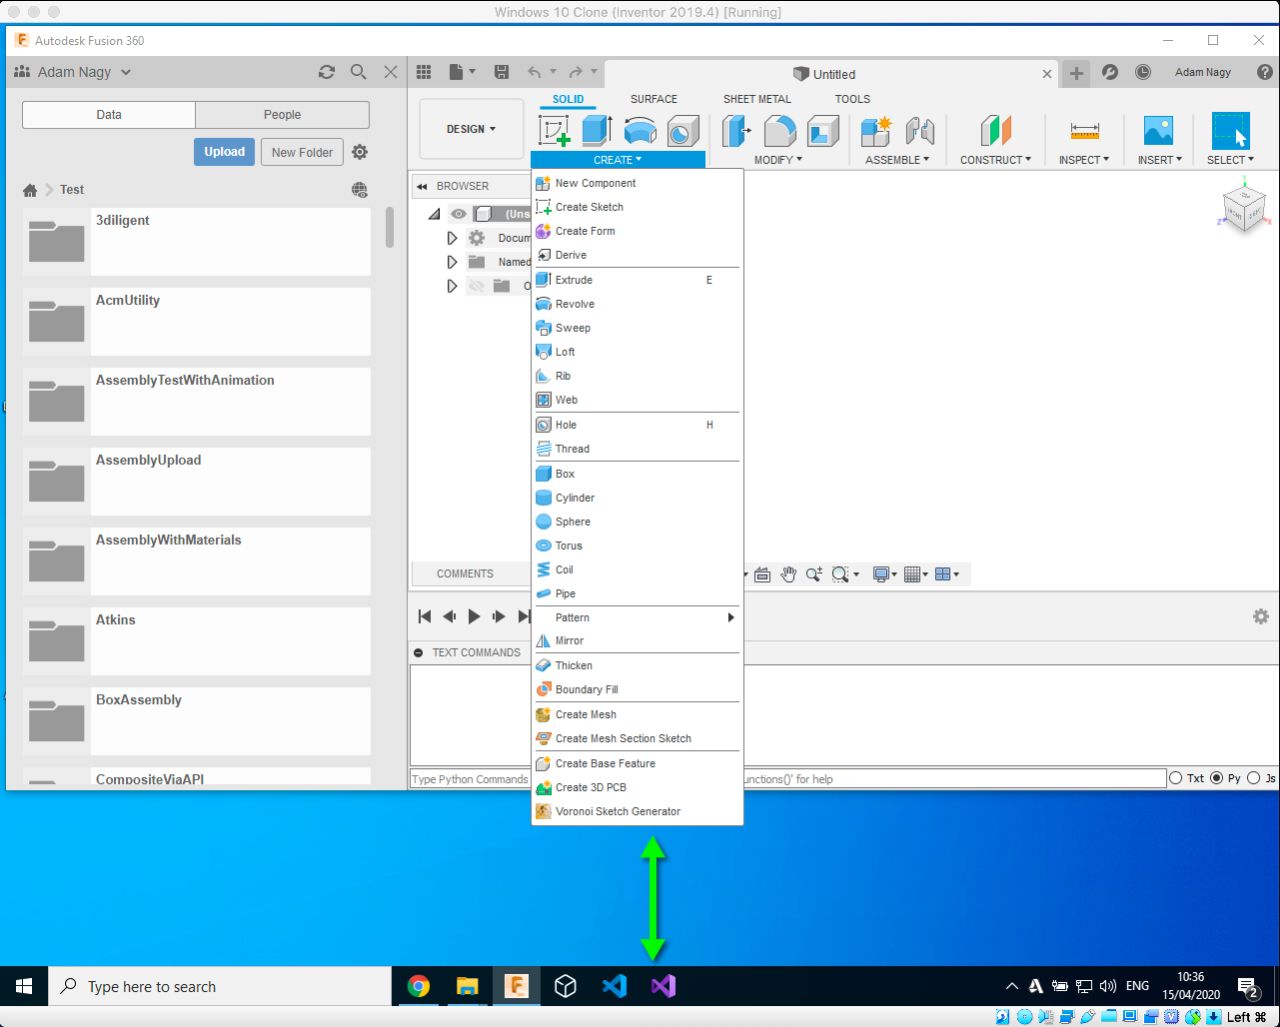Open the INSPECT dropdown
Screen dimensions: 1280x1027
pyautogui.click(x=1084, y=160)
